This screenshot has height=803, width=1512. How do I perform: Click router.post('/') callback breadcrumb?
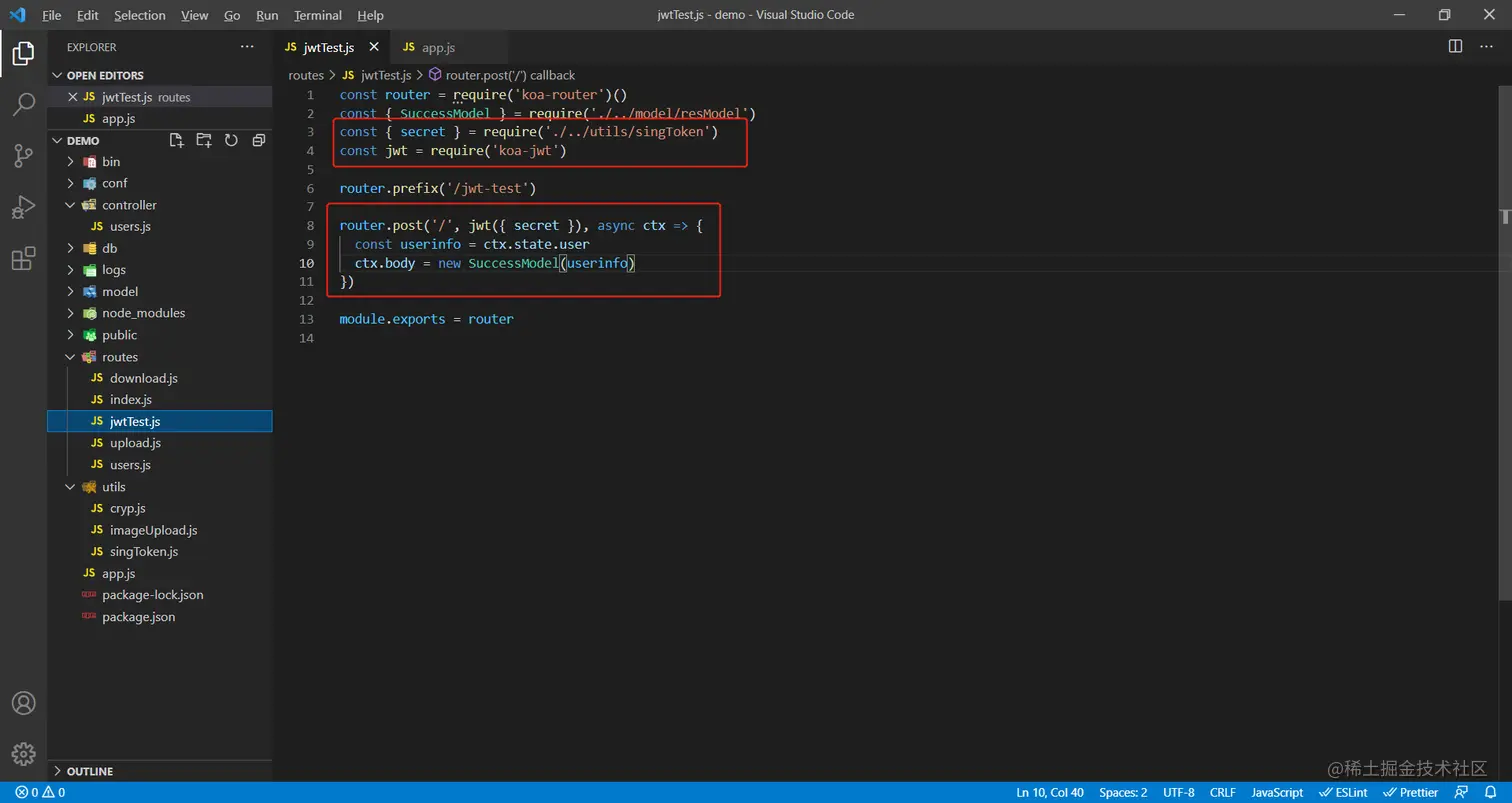click(502, 75)
